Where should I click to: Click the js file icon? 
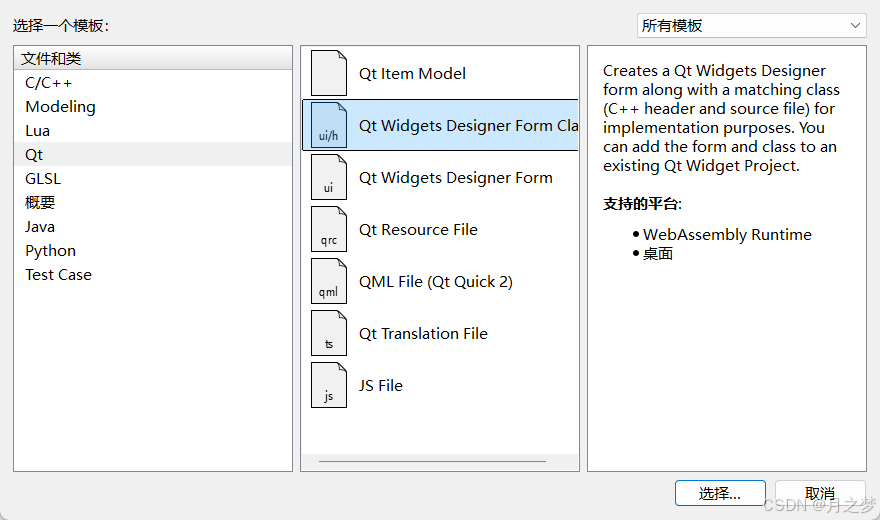point(329,385)
